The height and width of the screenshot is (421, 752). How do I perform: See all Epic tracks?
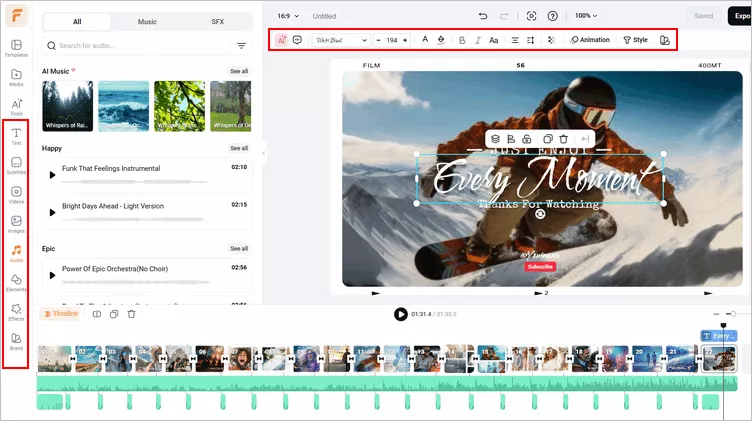239,248
